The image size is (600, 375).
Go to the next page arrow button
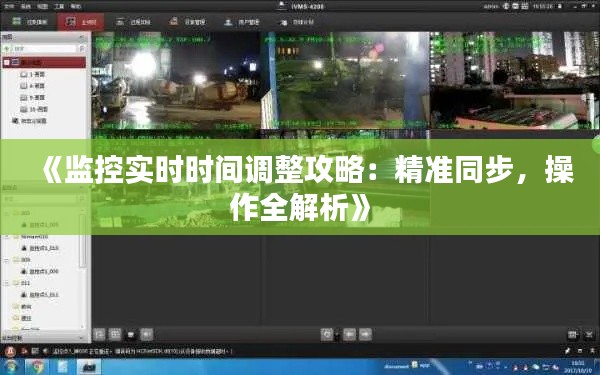(x=365, y=334)
